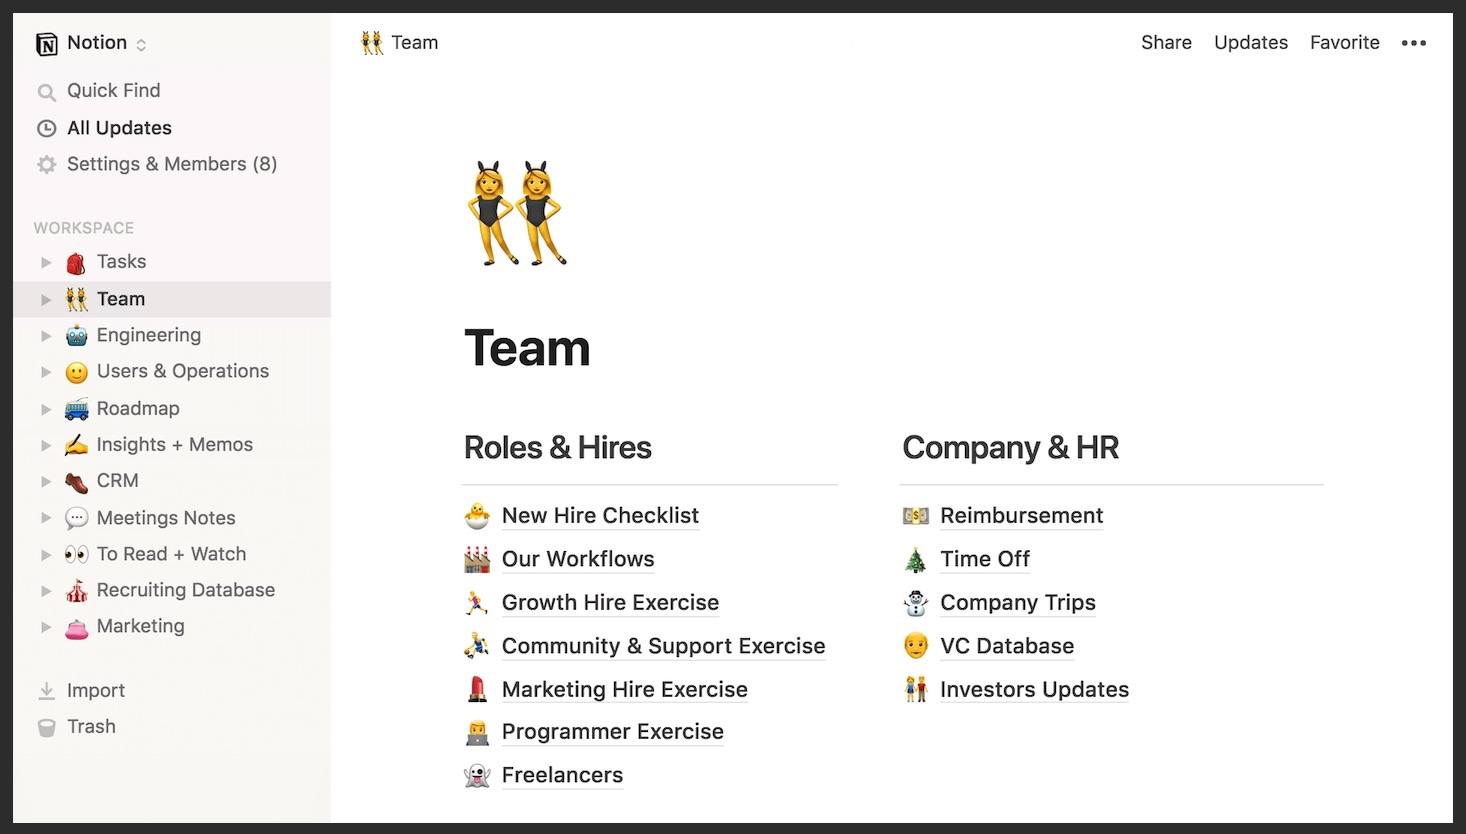Click the Settings & Members gear icon
Viewport: 1466px width, 834px height.
point(46,165)
